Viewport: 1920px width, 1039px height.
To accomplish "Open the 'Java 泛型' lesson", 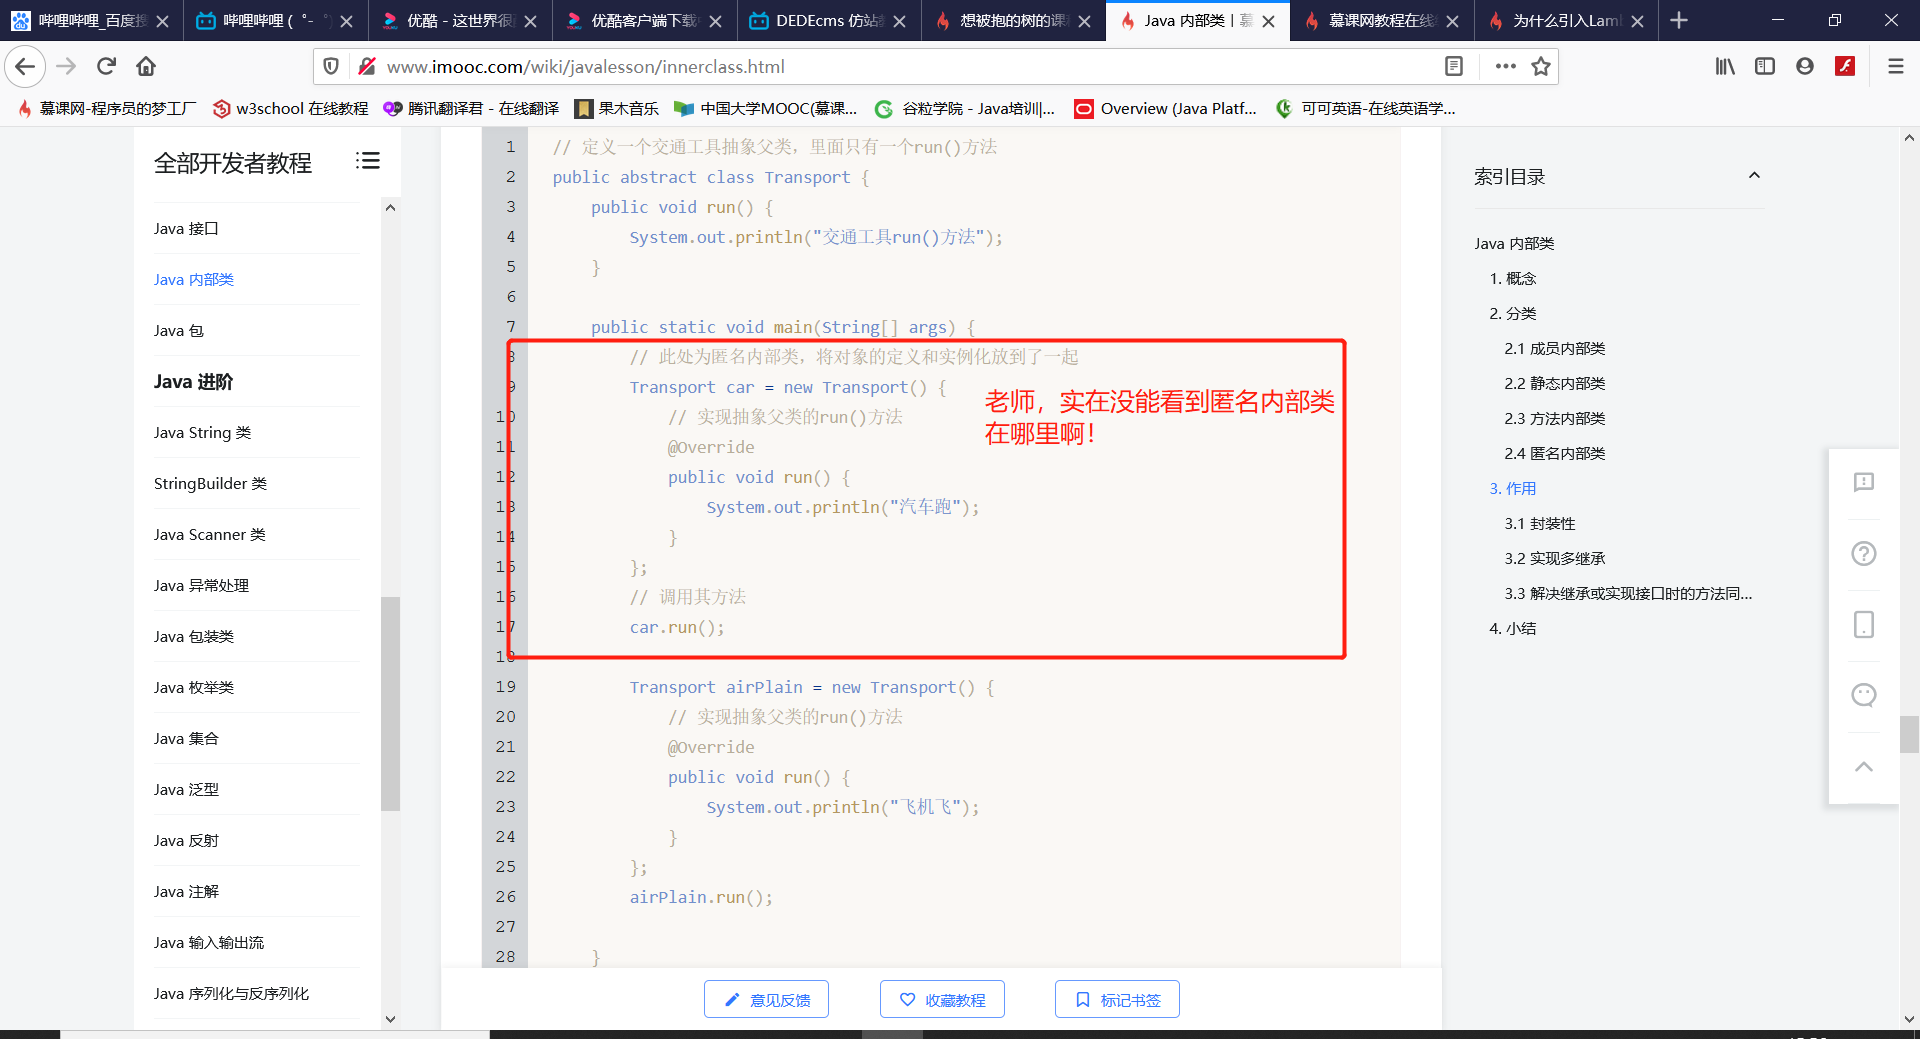I will pyautogui.click(x=186, y=789).
